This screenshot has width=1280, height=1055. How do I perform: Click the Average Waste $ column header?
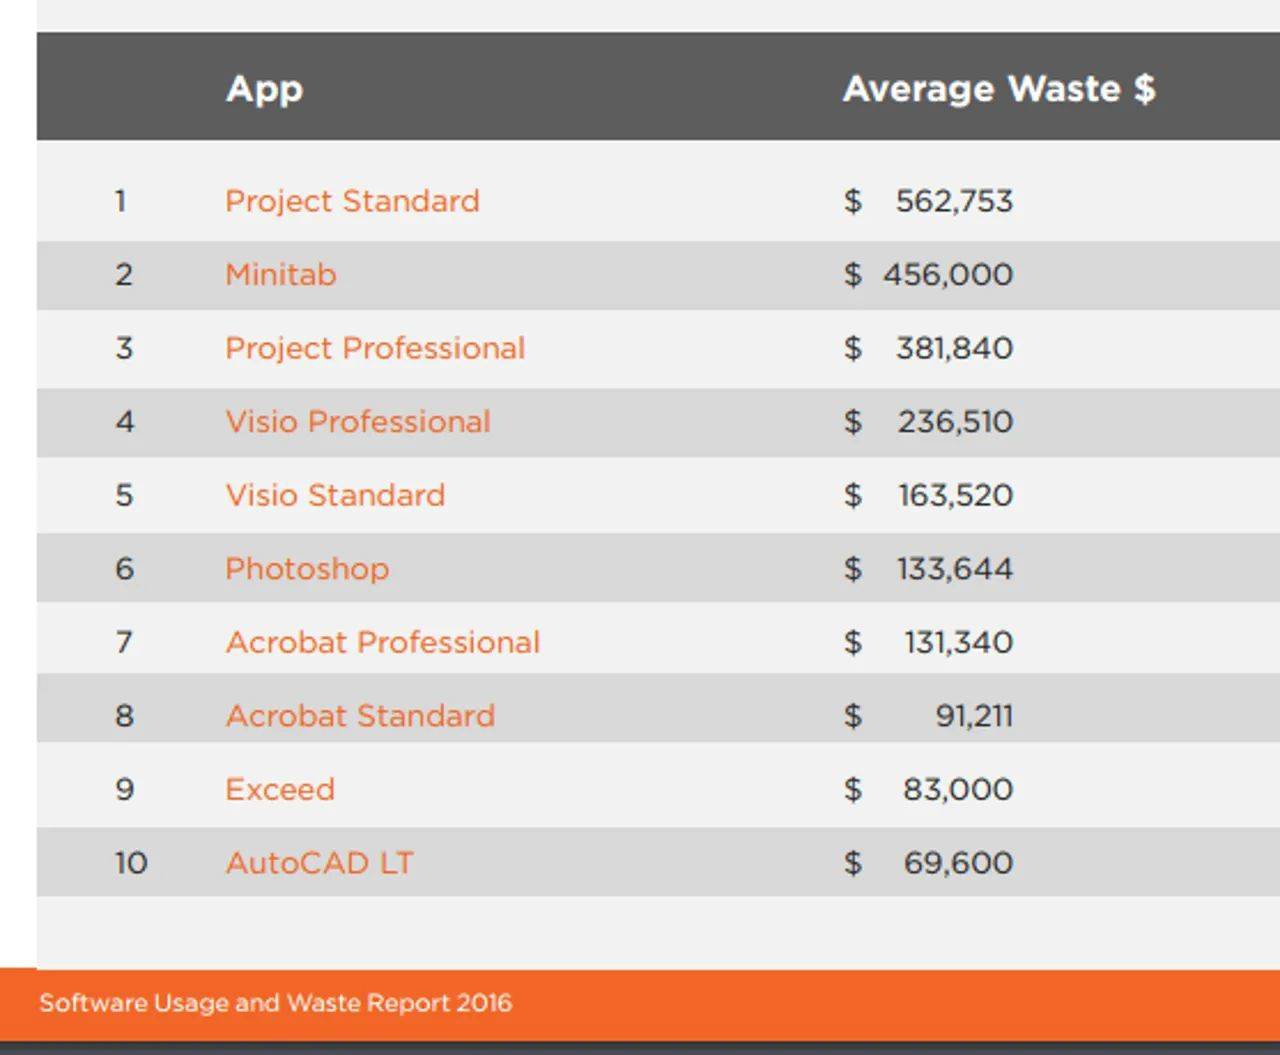tap(999, 88)
